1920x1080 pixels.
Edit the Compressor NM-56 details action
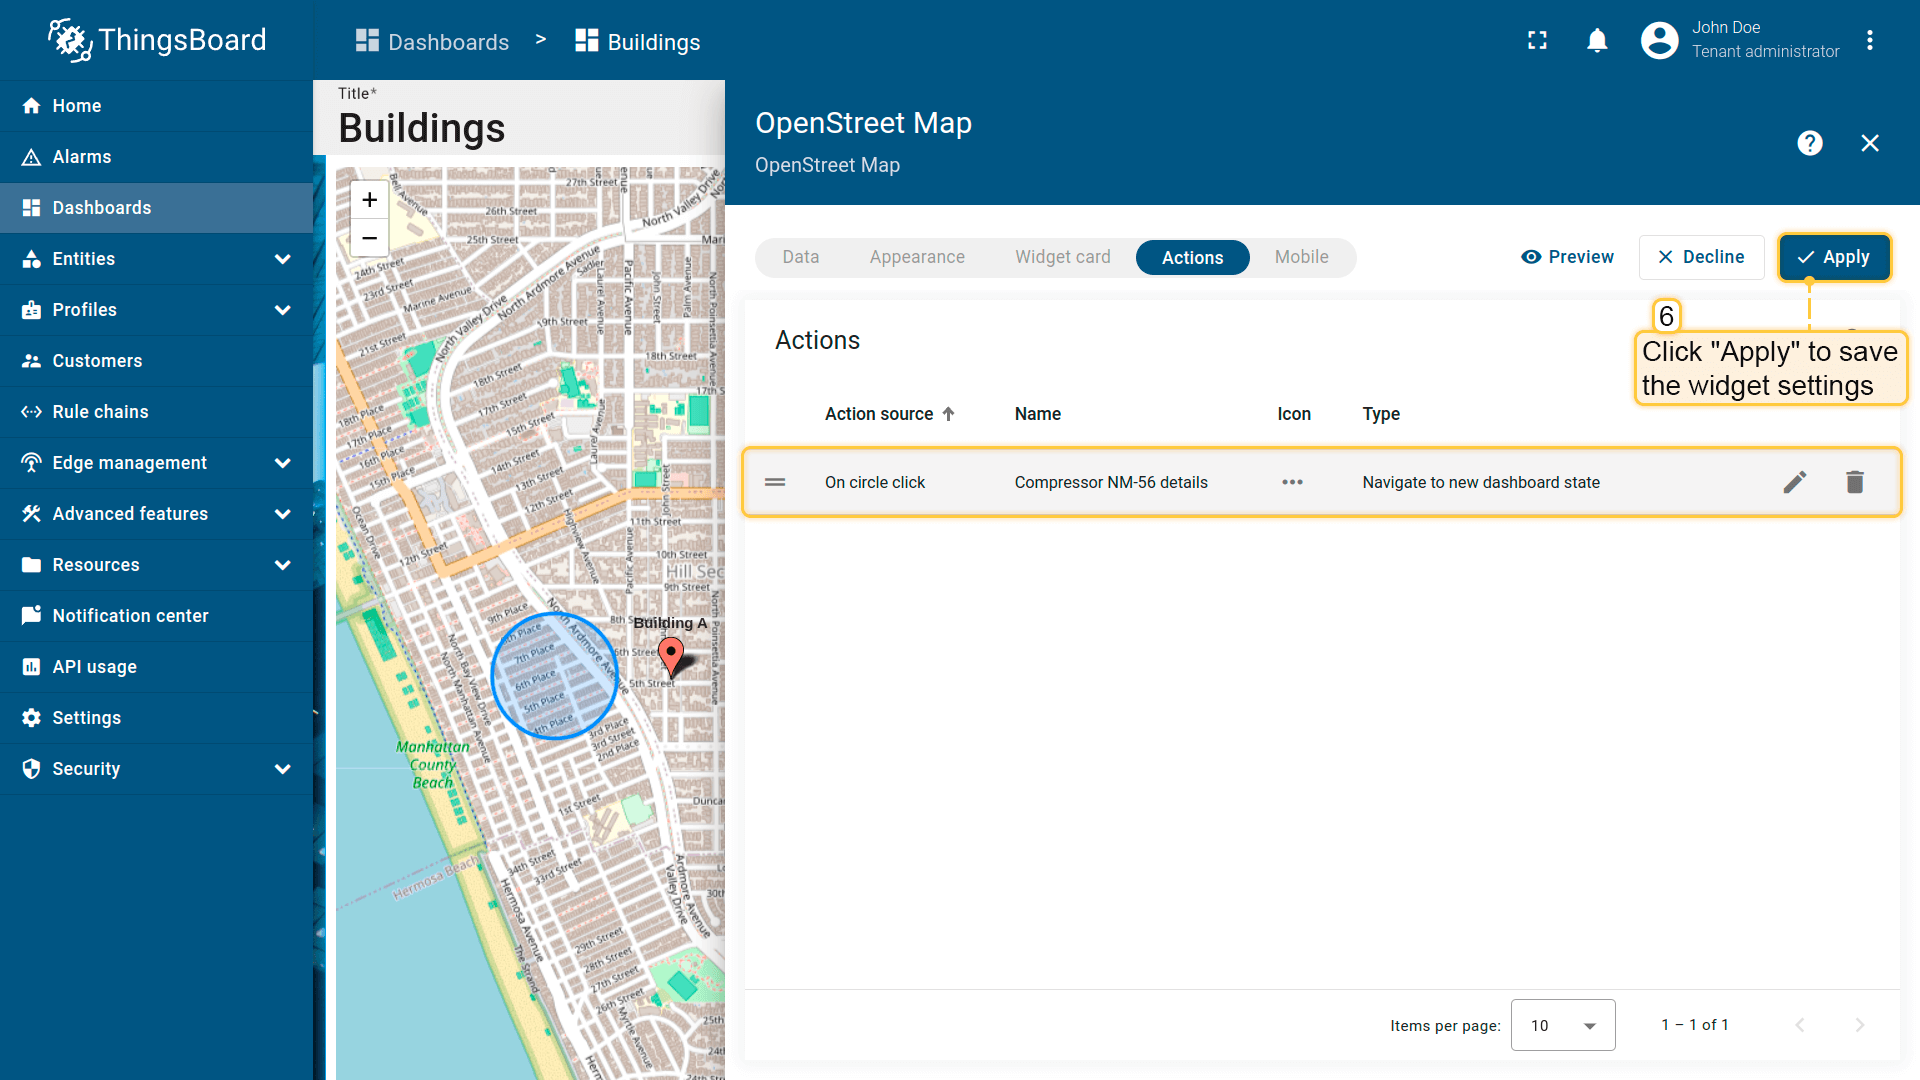pyautogui.click(x=1795, y=482)
